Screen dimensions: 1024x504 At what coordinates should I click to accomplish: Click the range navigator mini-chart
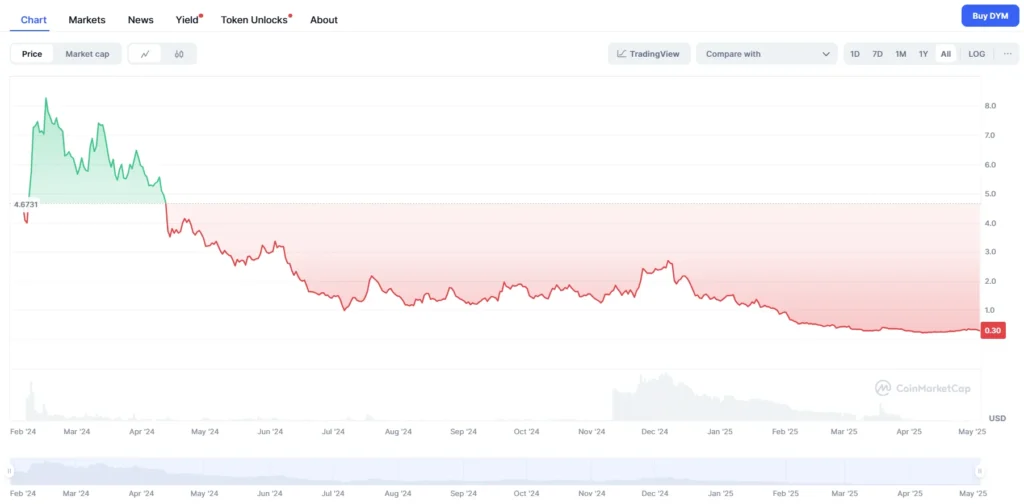point(494,471)
